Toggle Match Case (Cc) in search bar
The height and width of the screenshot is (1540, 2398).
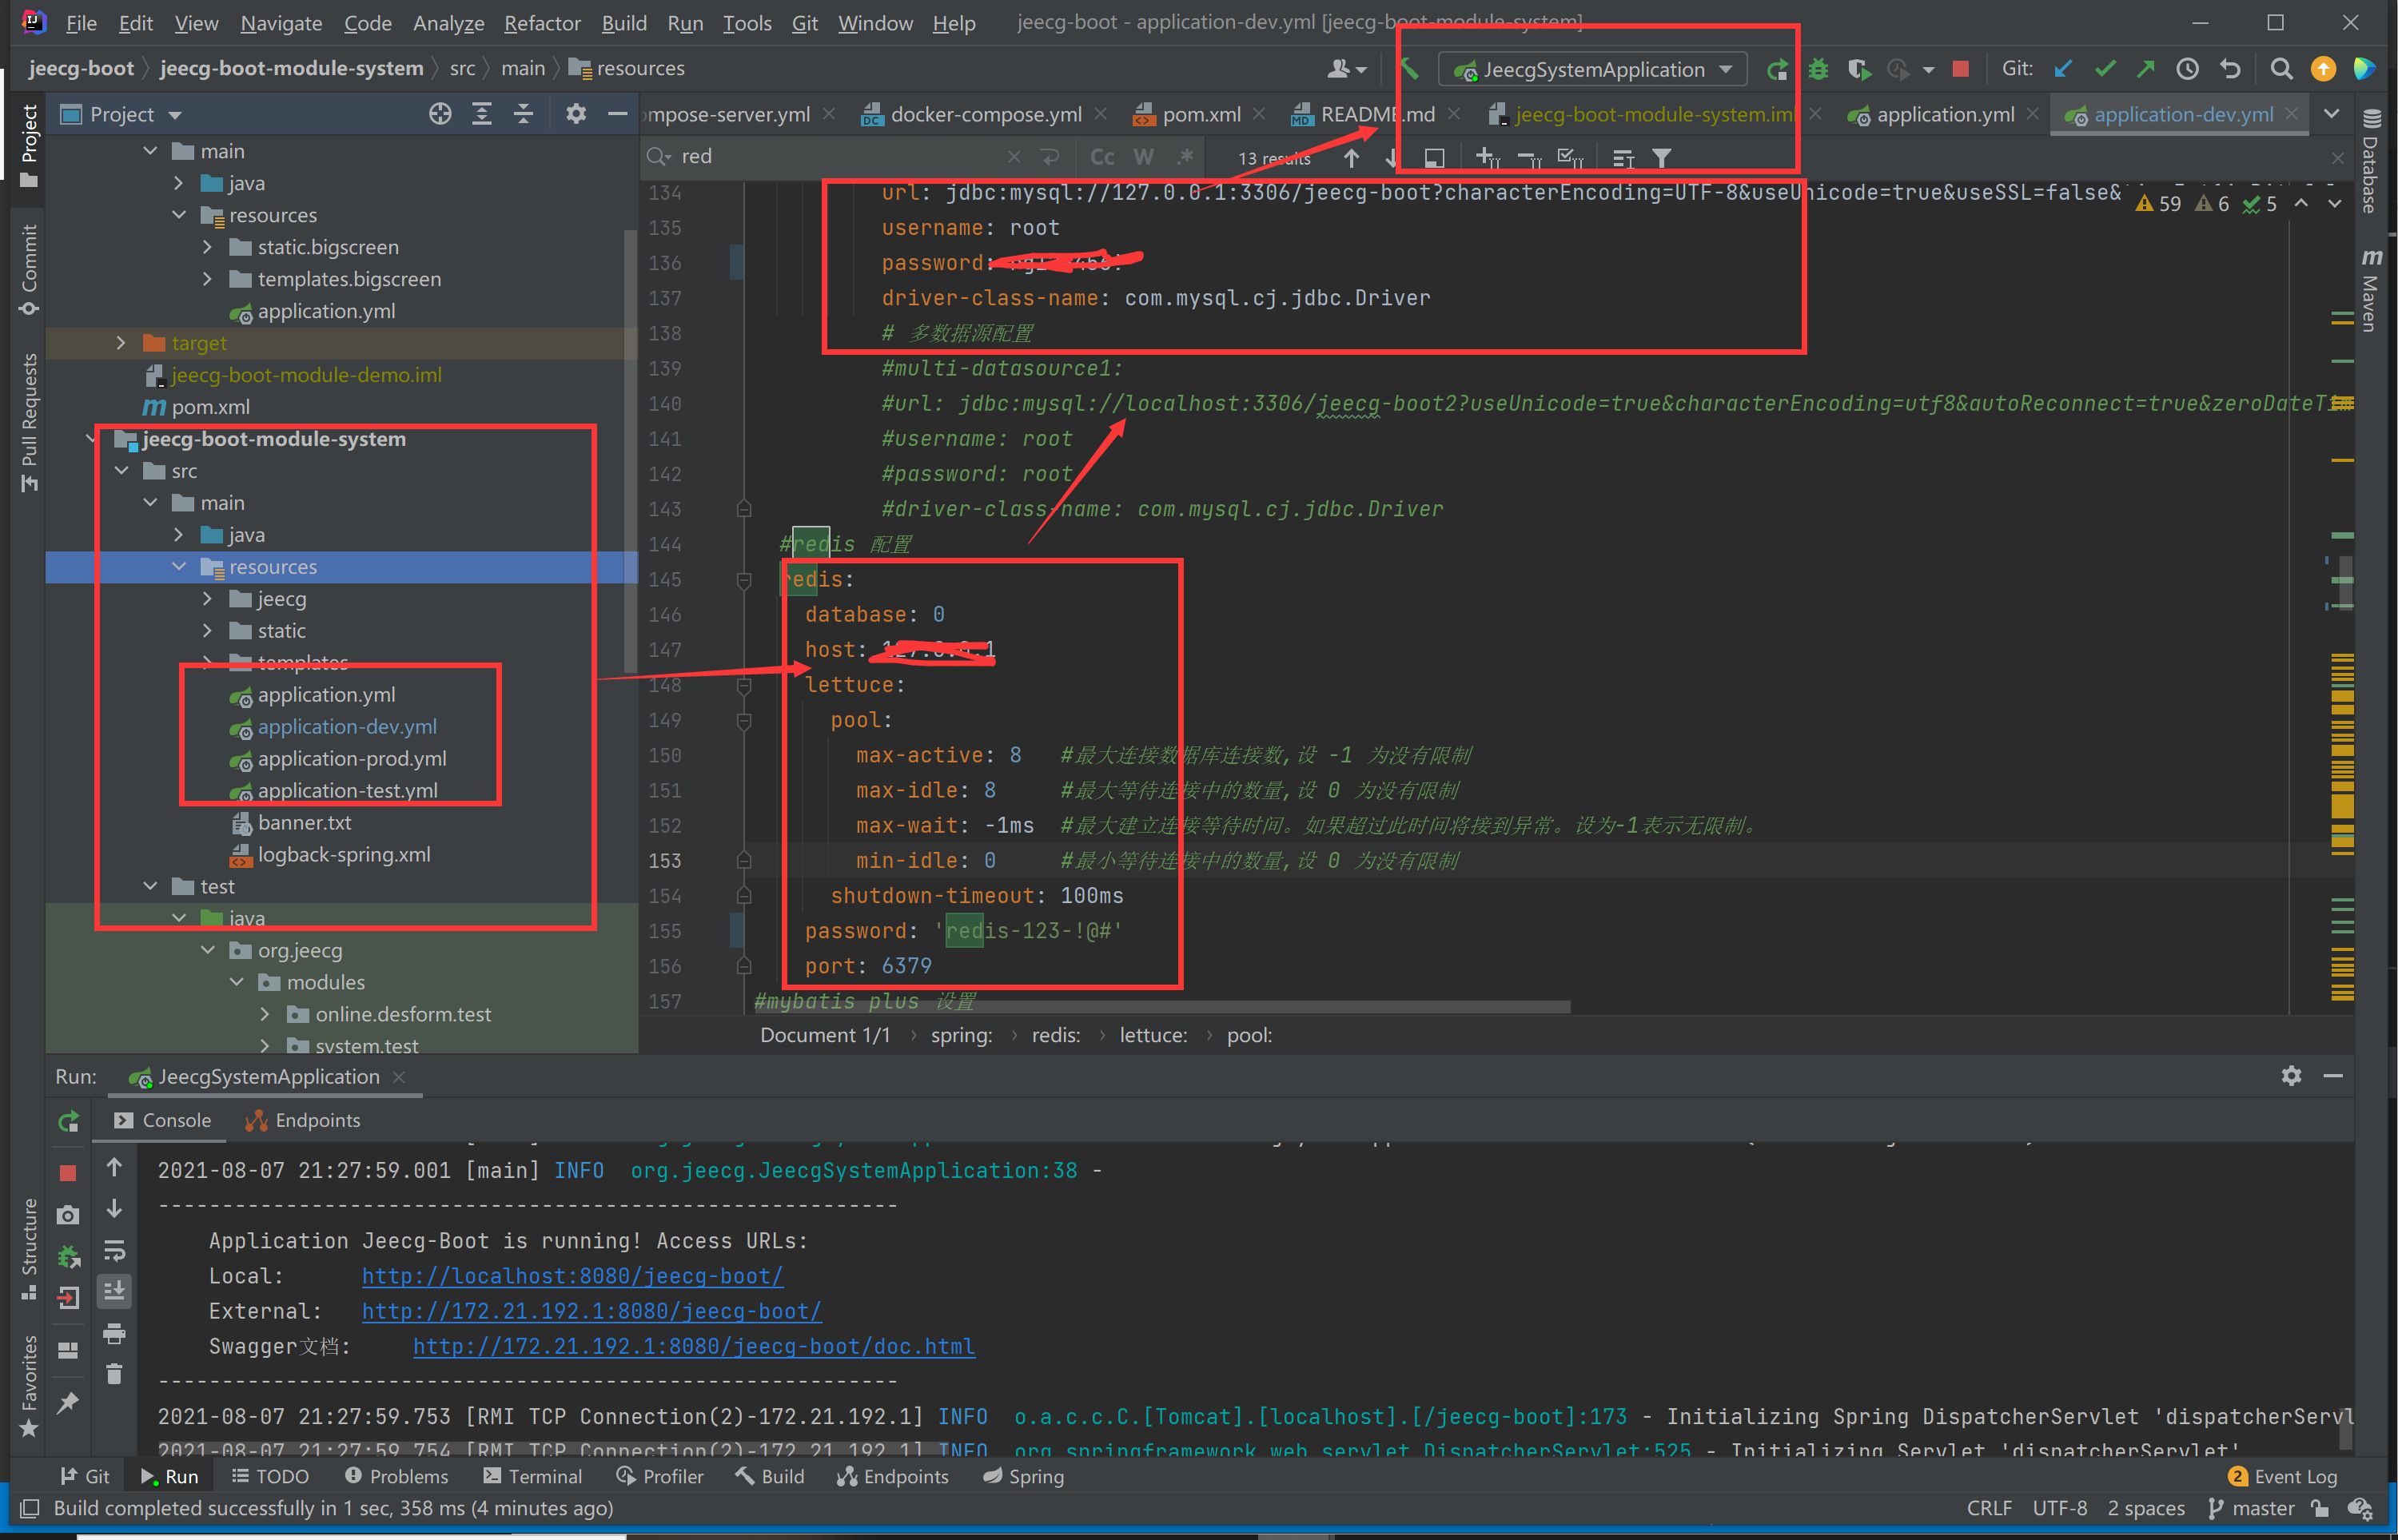point(1102,157)
